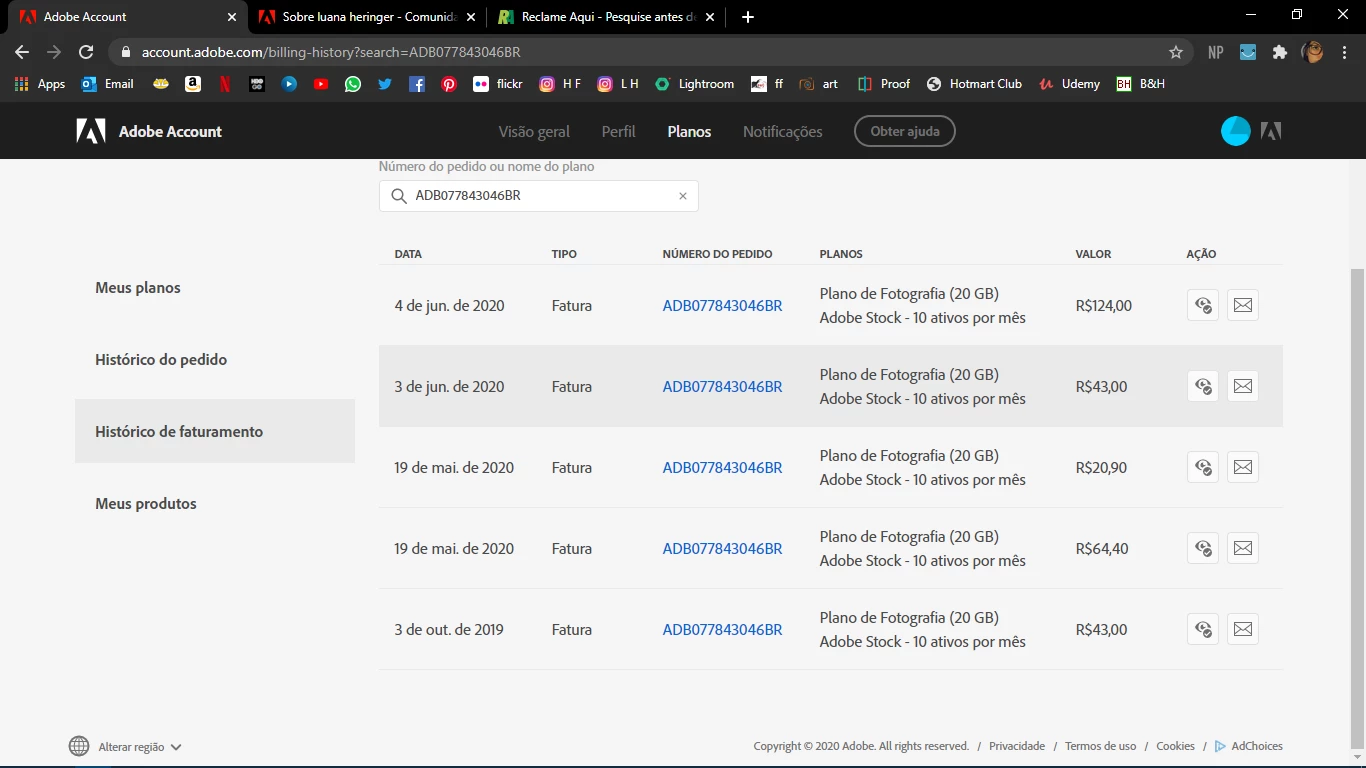Switch to Reclame Aqui browser tab
Screen dimensions: 1366x768
point(607,17)
